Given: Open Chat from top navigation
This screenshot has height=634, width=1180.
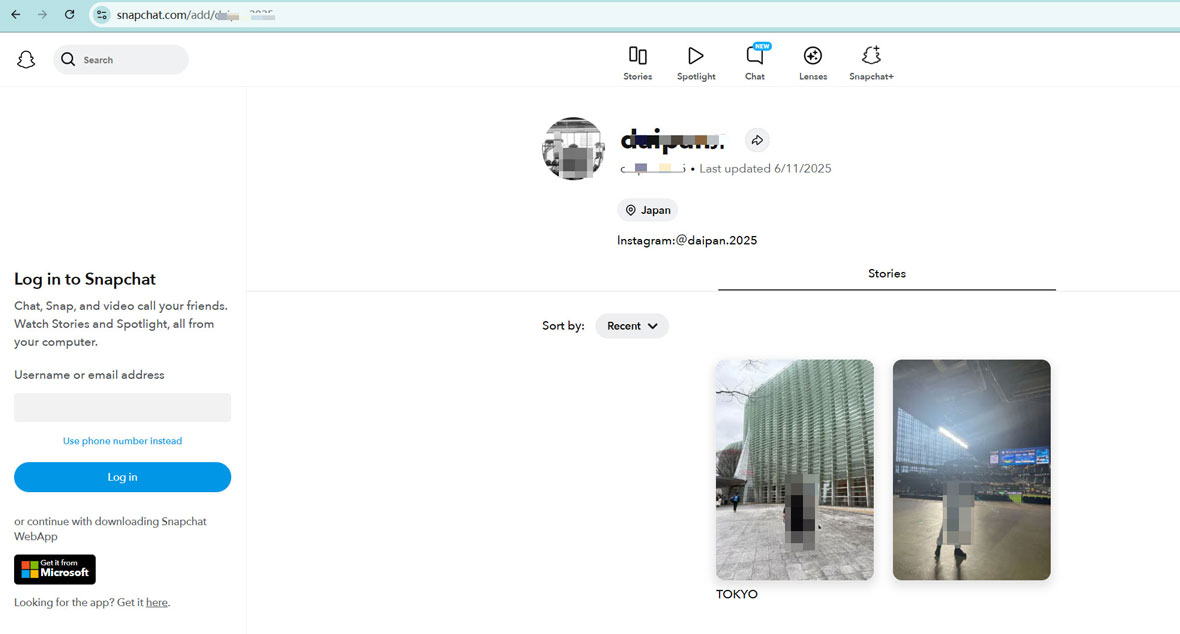Looking at the screenshot, I should (755, 63).
